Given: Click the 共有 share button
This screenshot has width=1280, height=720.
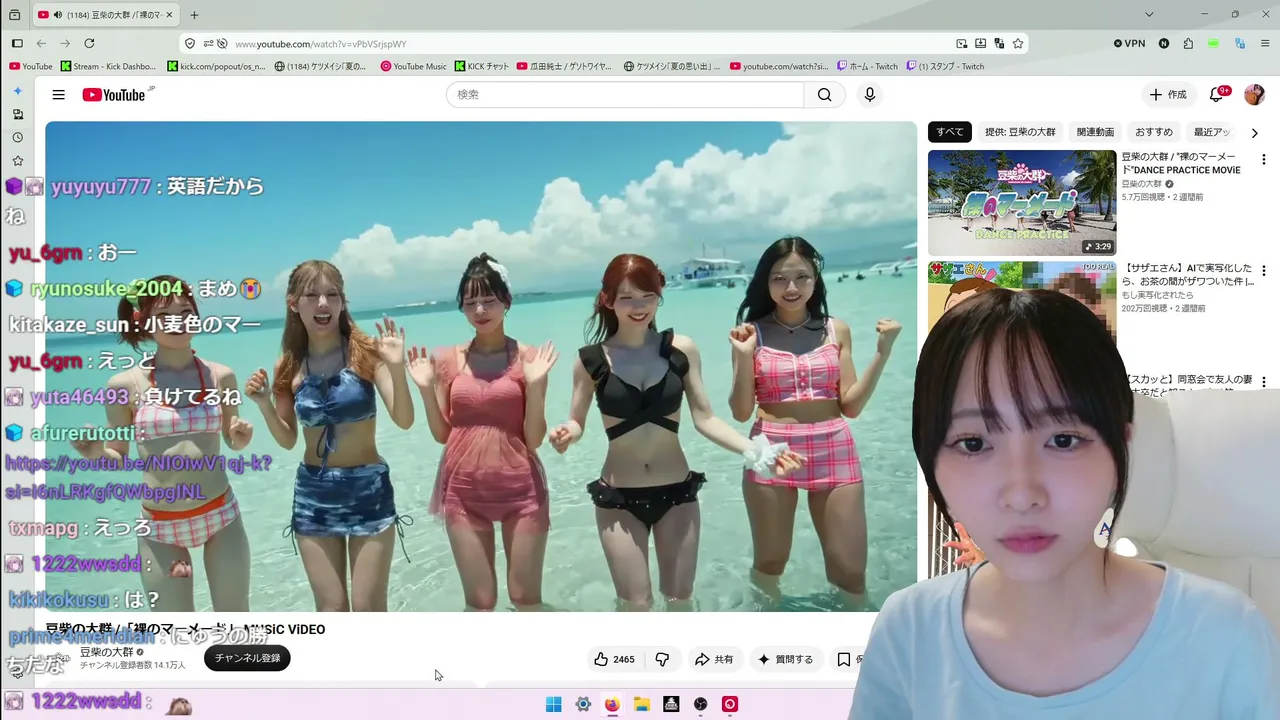Looking at the screenshot, I should click(714, 659).
